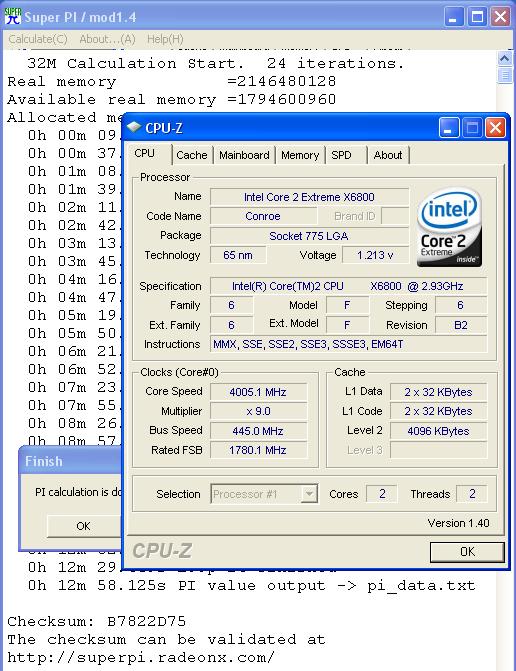Click the 32M Calculation Start line

click(216, 63)
